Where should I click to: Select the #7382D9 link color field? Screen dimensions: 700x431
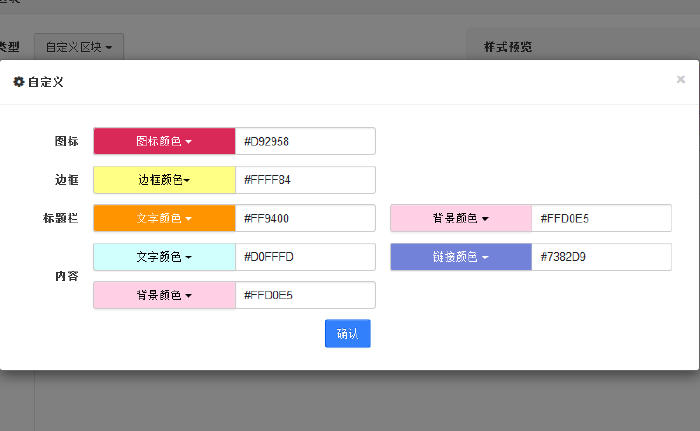(601, 257)
